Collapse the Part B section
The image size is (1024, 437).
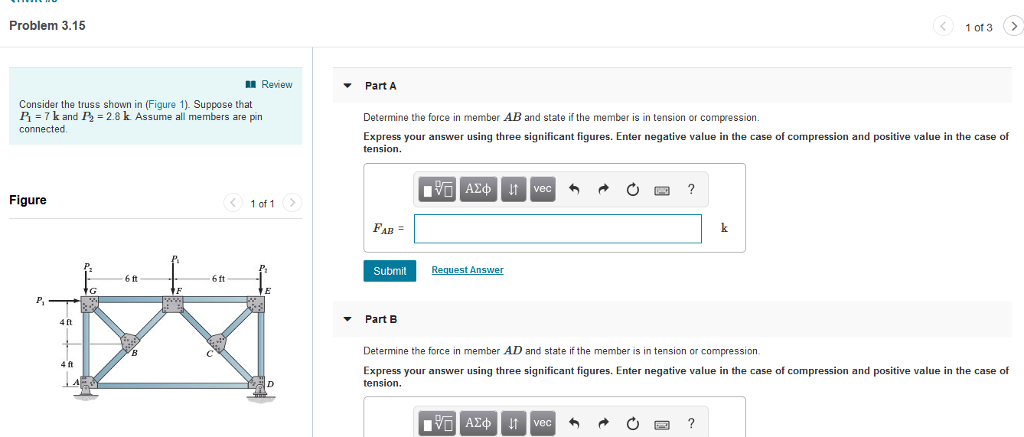pyautogui.click(x=348, y=319)
